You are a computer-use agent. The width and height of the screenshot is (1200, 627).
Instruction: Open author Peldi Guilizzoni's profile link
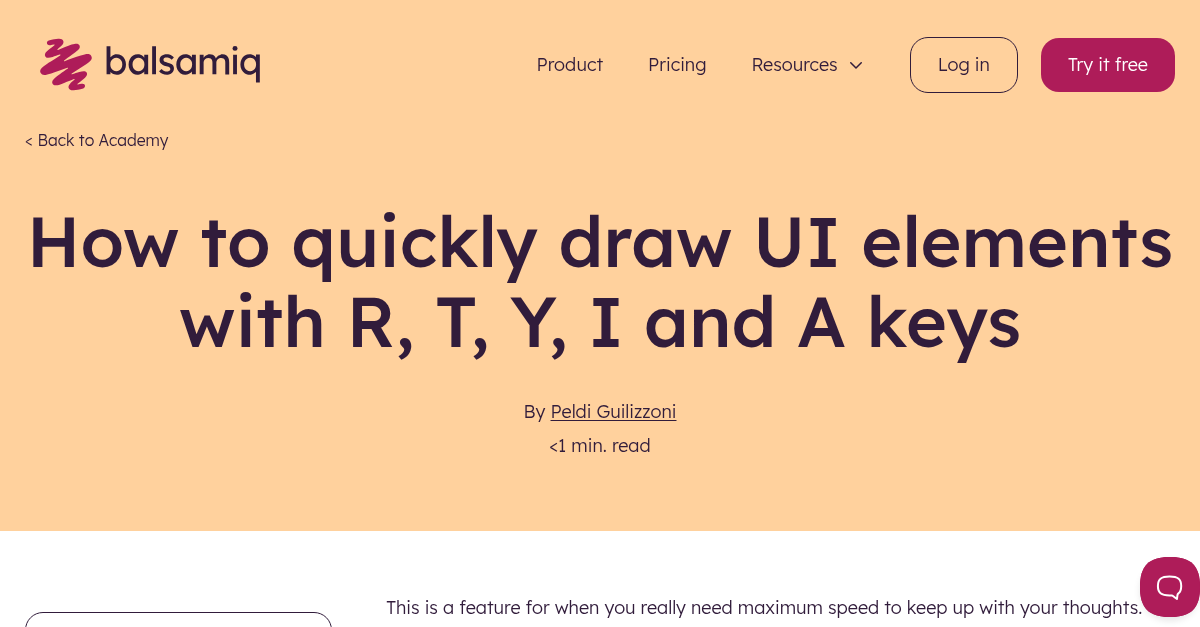(613, 411)
